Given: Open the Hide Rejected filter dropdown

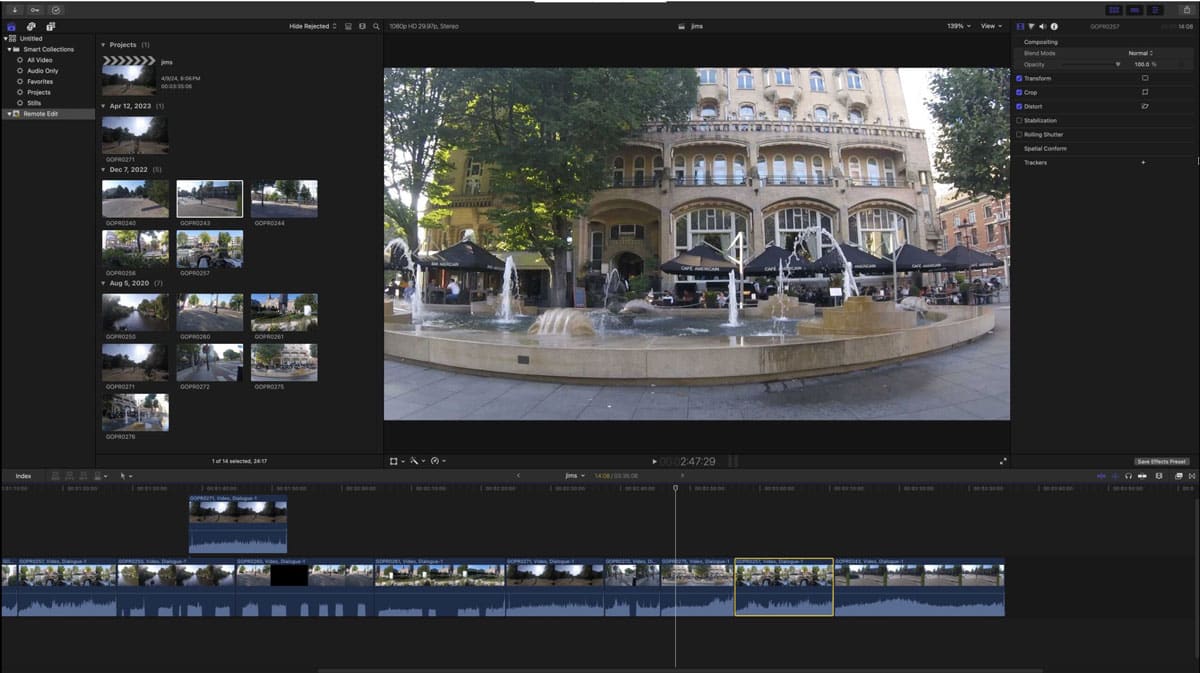Looking at the screenshot, I should (313, 26).
